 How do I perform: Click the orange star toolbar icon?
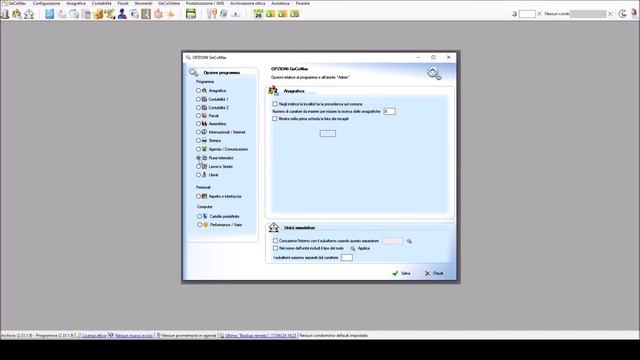pos(171,14)
